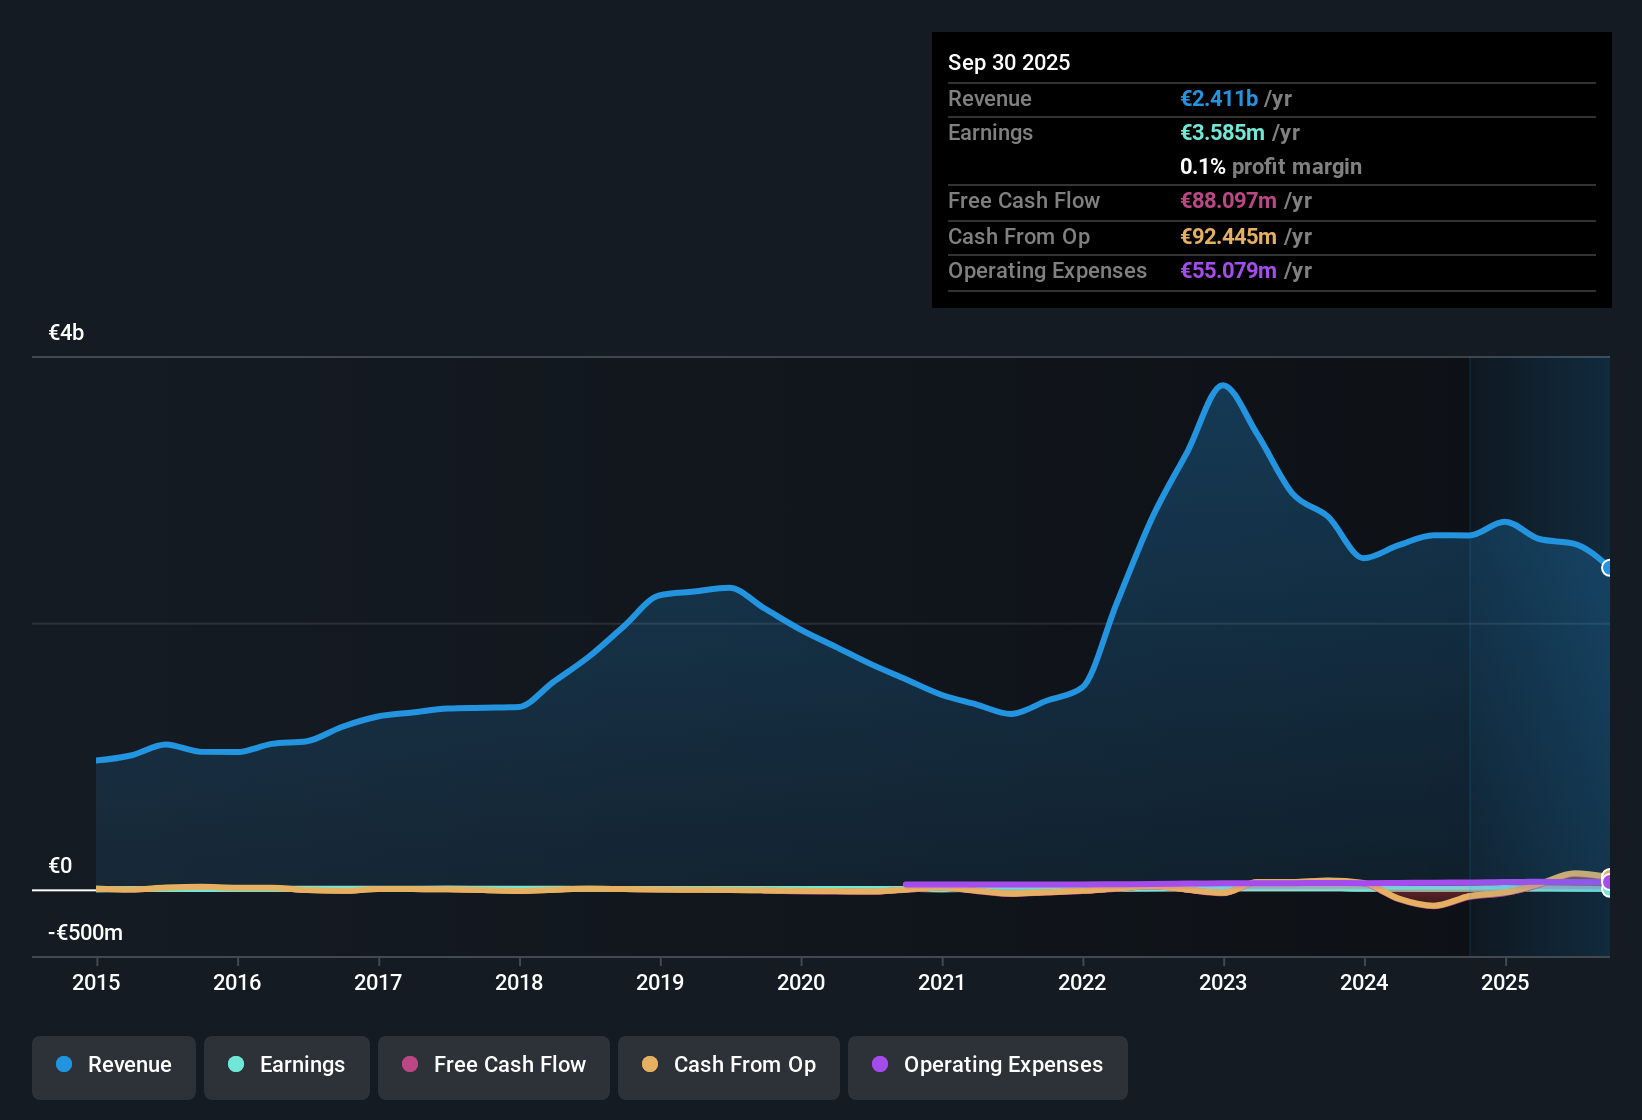The width and height of the screenshot is (1642, 1120).
Task: Hide the Earnings series using its legend toggle
Action: [287, 1066]
